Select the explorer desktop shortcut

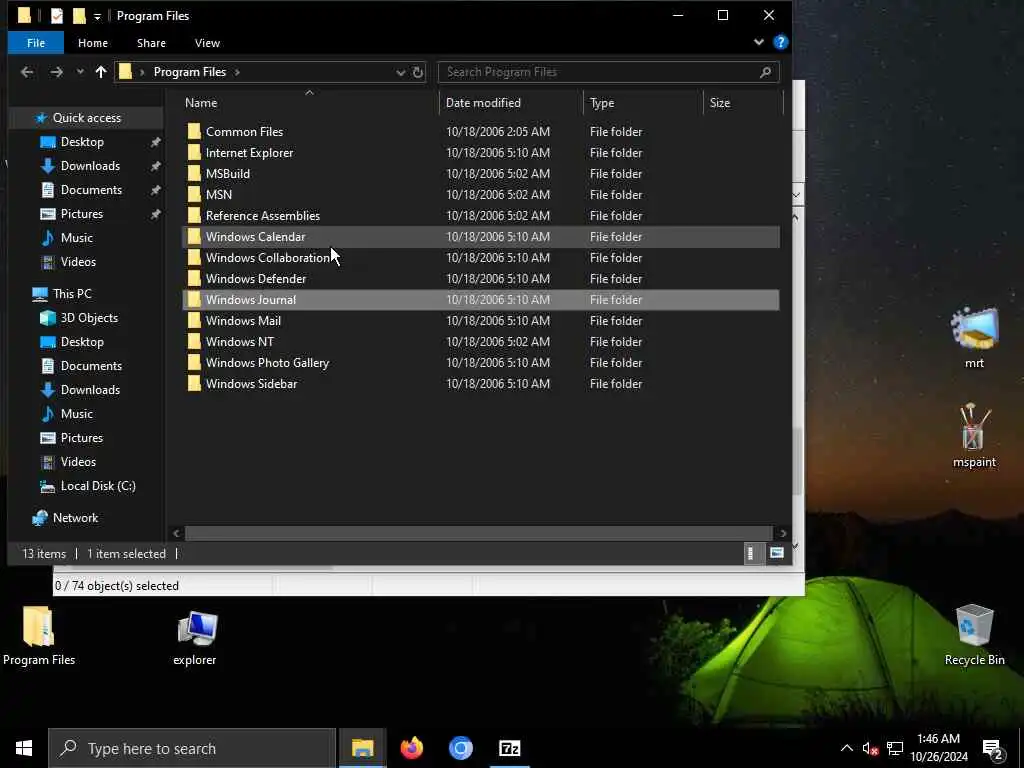195,637
